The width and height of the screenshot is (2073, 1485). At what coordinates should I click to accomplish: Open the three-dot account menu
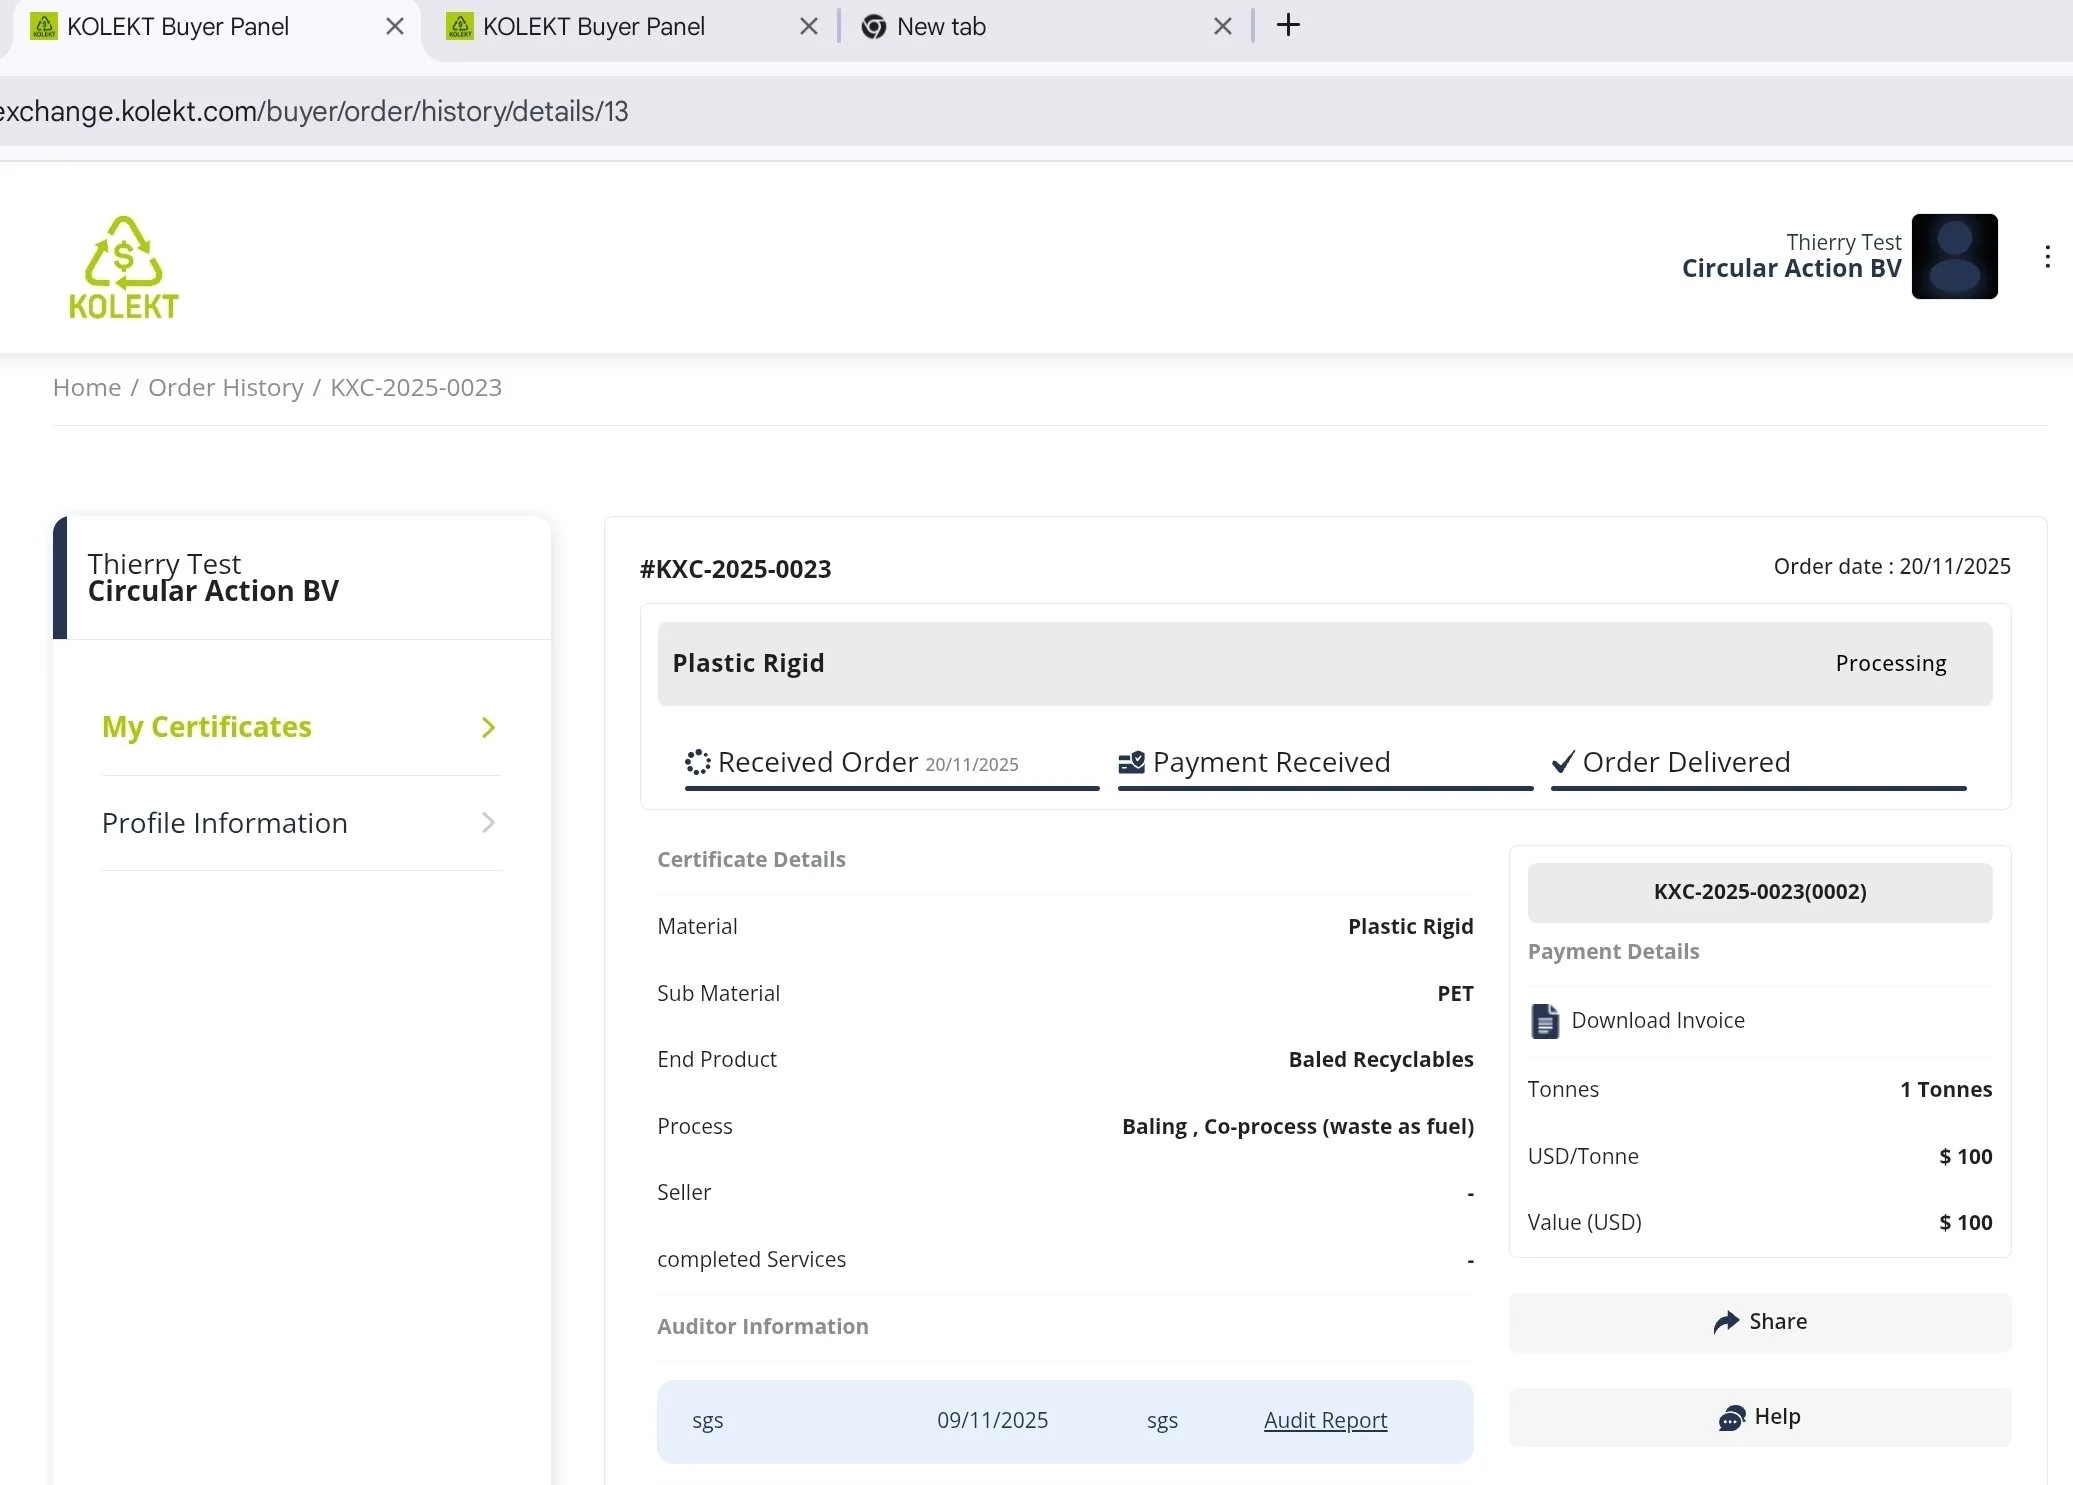pos(2047,257)
